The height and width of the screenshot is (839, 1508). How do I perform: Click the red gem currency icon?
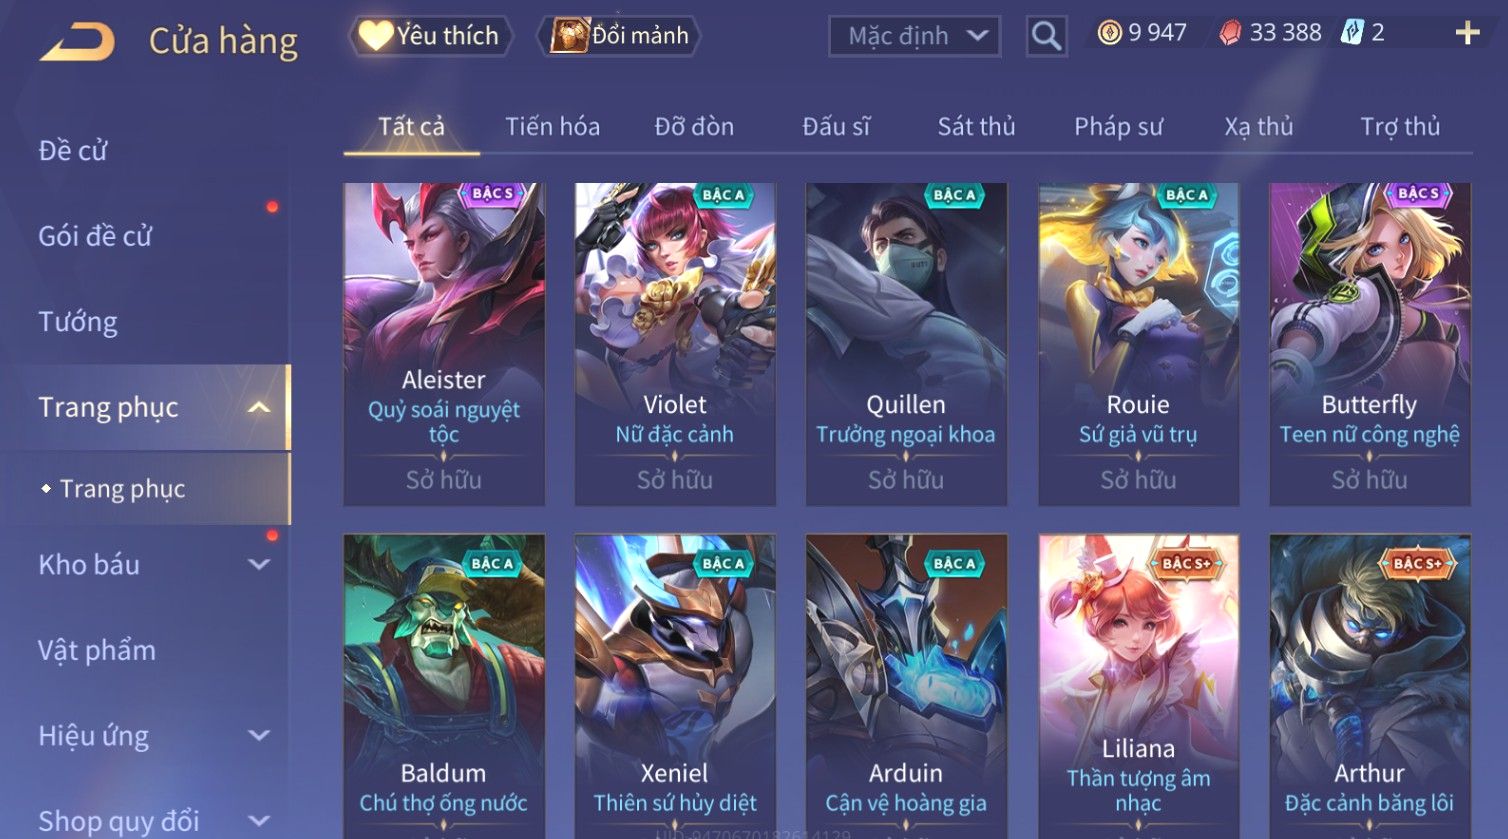point(1230,33)
